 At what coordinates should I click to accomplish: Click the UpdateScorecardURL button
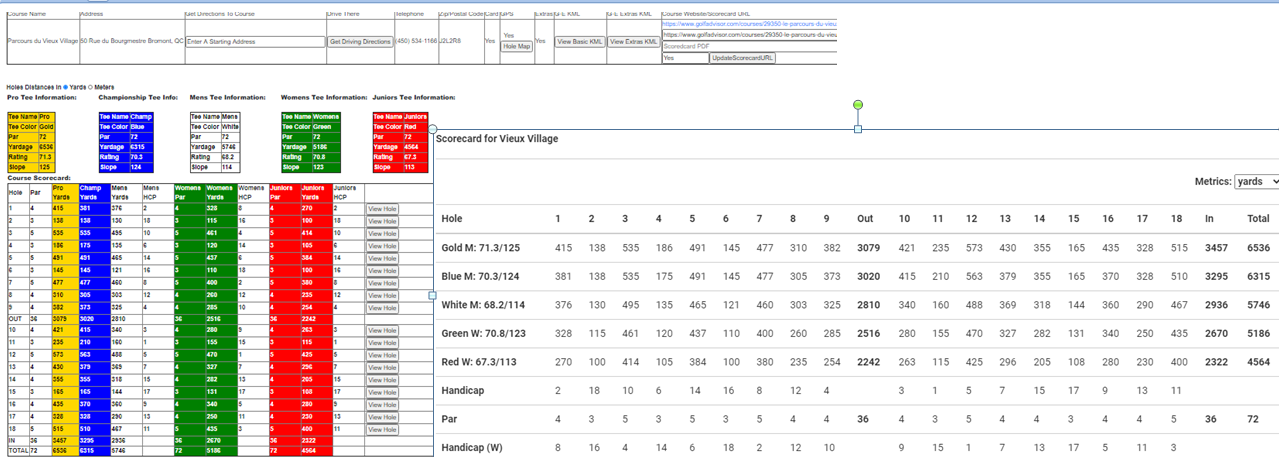click(742, 58)
